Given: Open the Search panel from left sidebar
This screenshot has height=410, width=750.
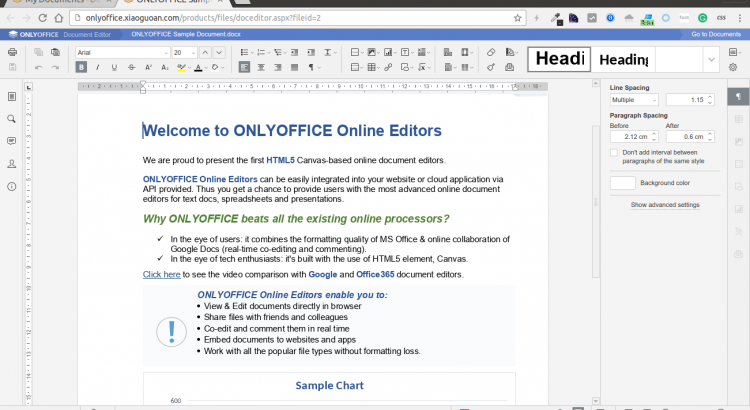Looking at the screenshot, I should click(12, 118).
